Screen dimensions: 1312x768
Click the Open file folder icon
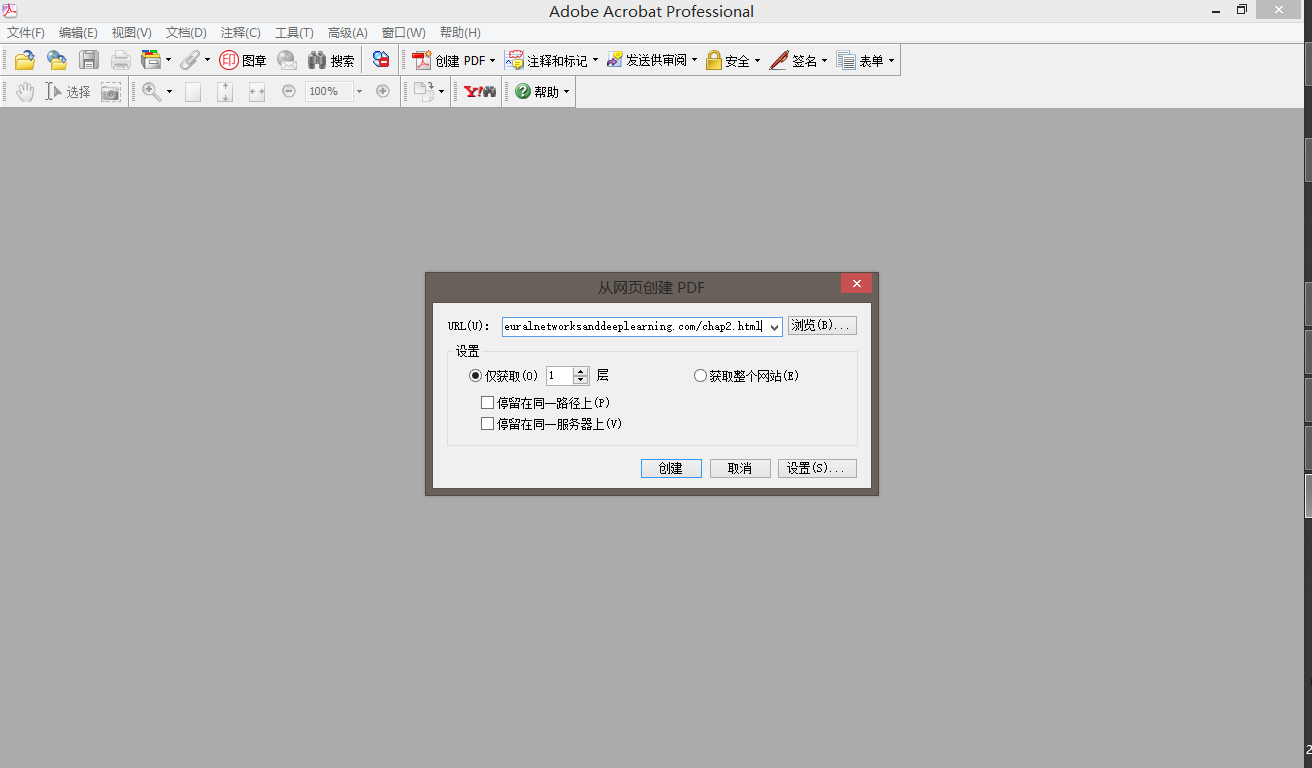click(x=25, y=60)
